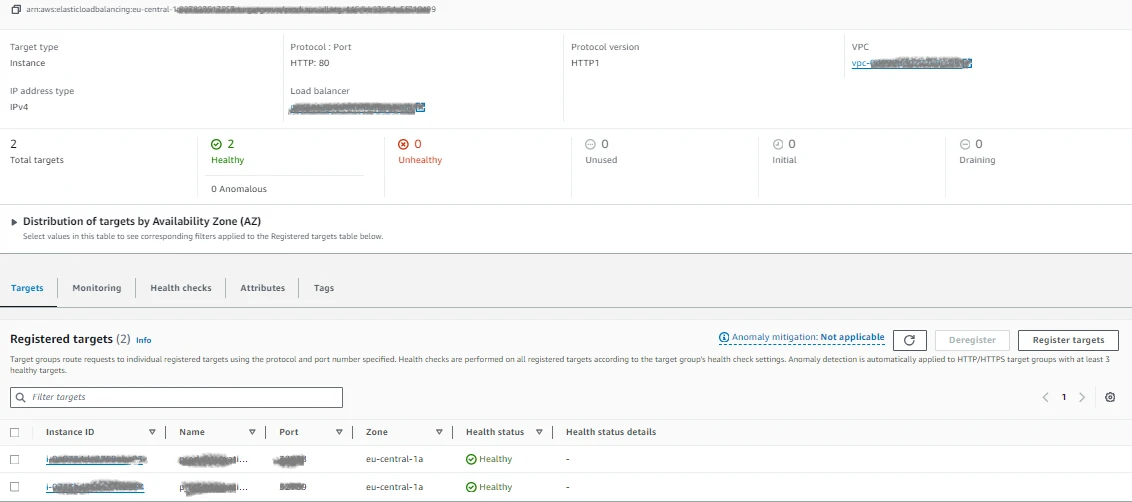Sort by Instance ID column
Screen dimensions: 1132x502
[x=152, y=433]
